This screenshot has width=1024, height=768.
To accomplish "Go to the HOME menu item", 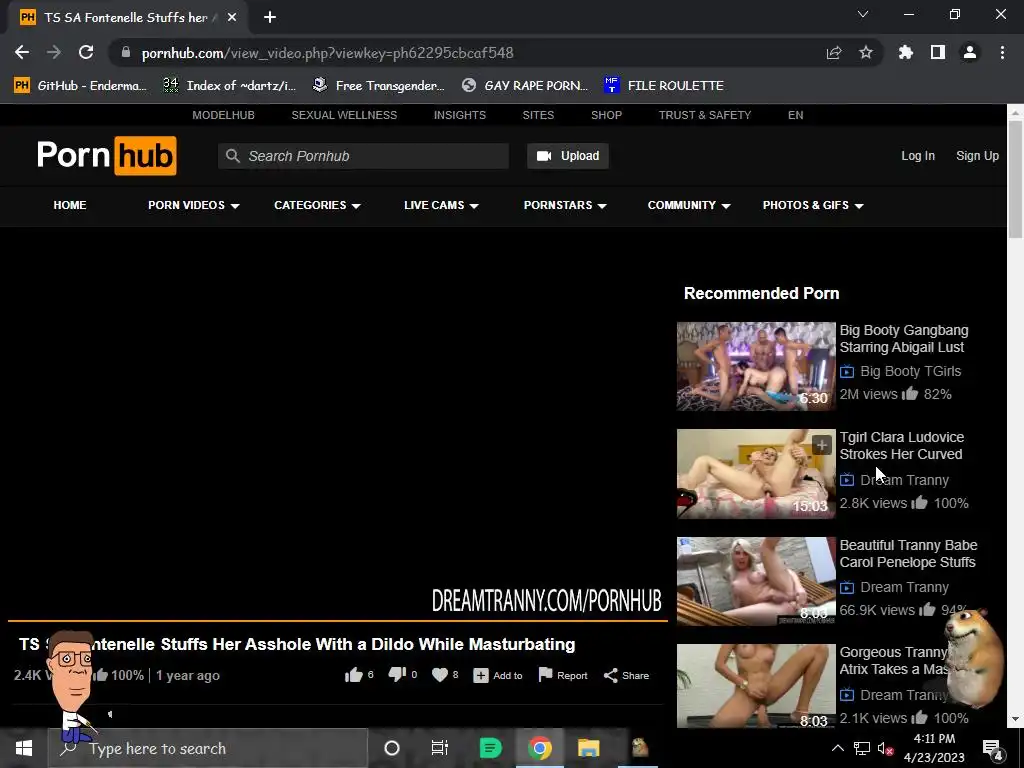I will click(70, 205).
